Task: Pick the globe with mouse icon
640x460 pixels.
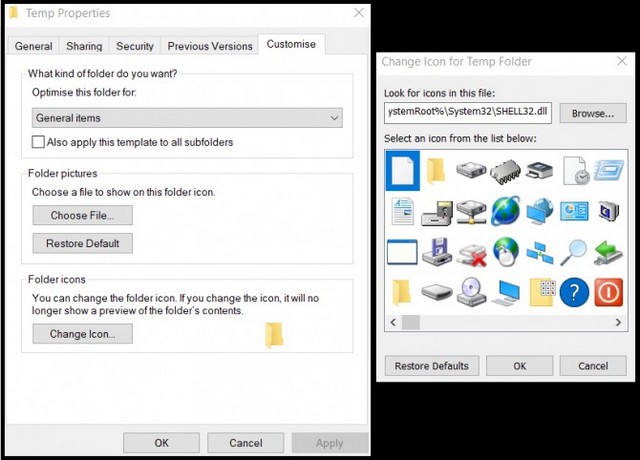Action: tap(505, 252)
